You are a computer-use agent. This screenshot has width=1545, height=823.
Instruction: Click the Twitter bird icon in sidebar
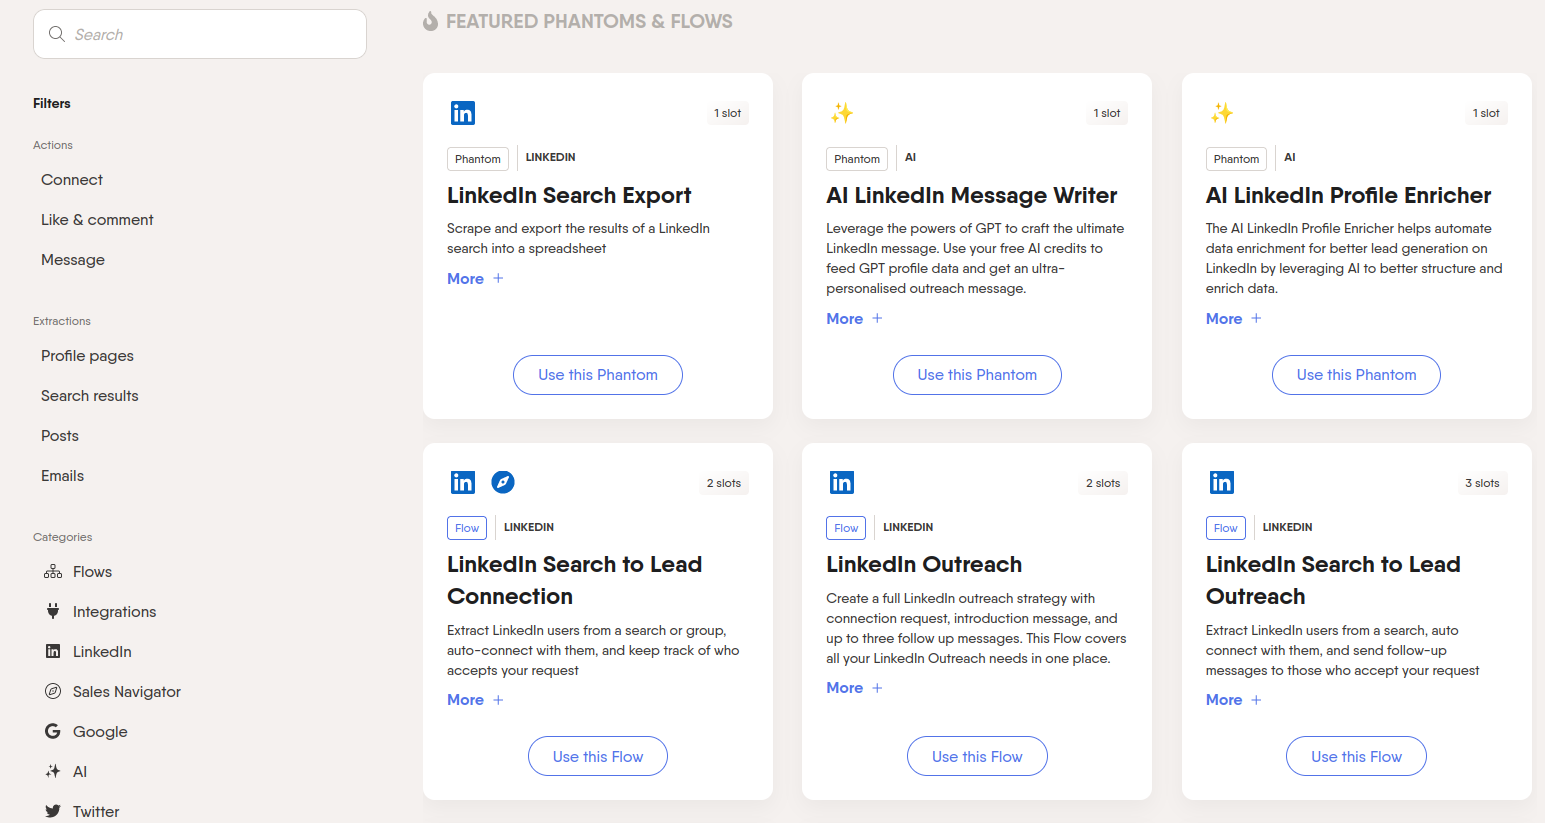coord(53,811)
